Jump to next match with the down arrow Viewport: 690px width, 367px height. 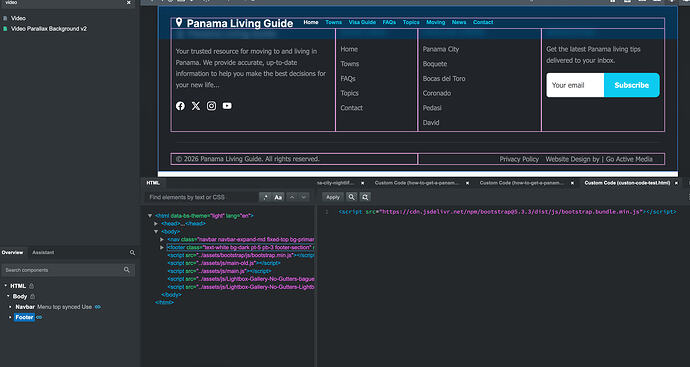304,197
